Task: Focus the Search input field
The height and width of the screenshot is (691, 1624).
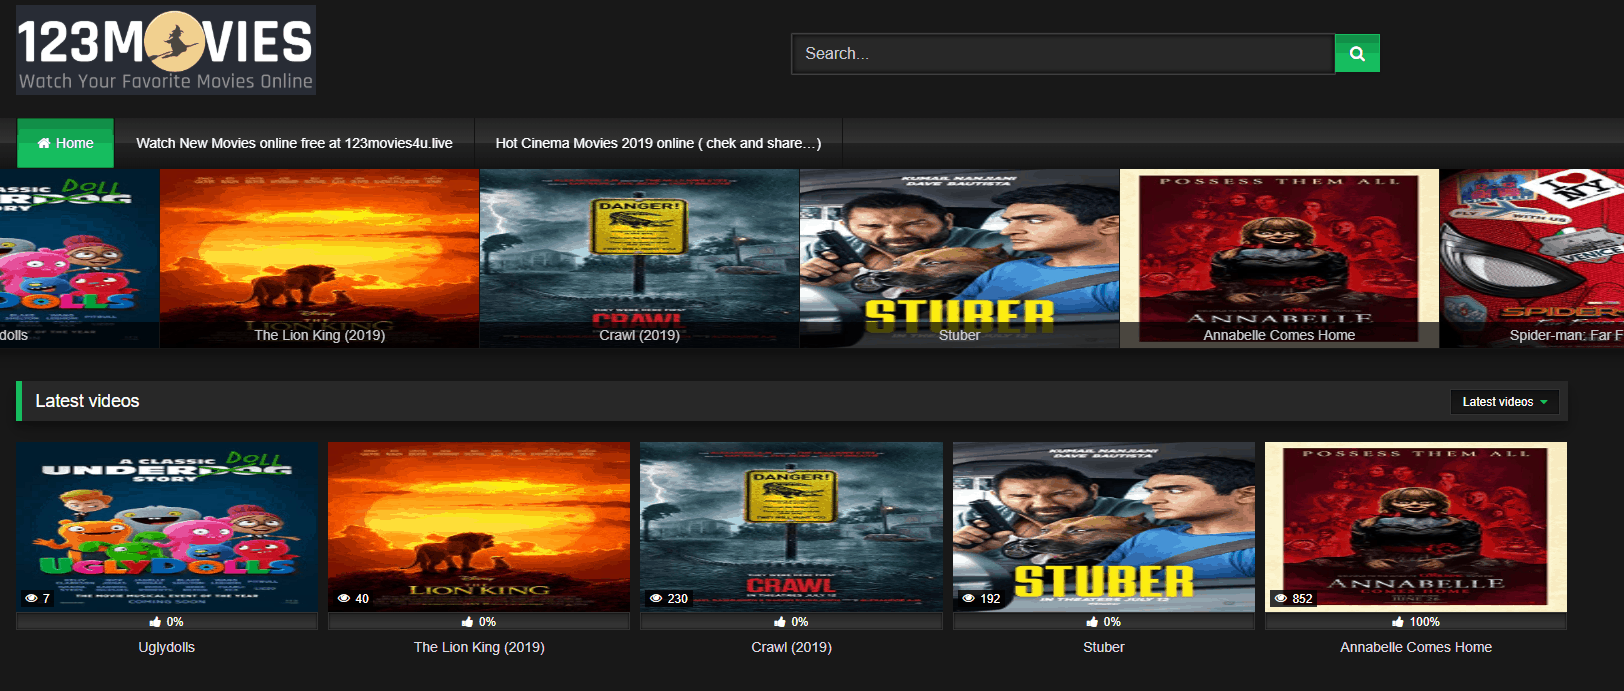Action: (1063, 54)
